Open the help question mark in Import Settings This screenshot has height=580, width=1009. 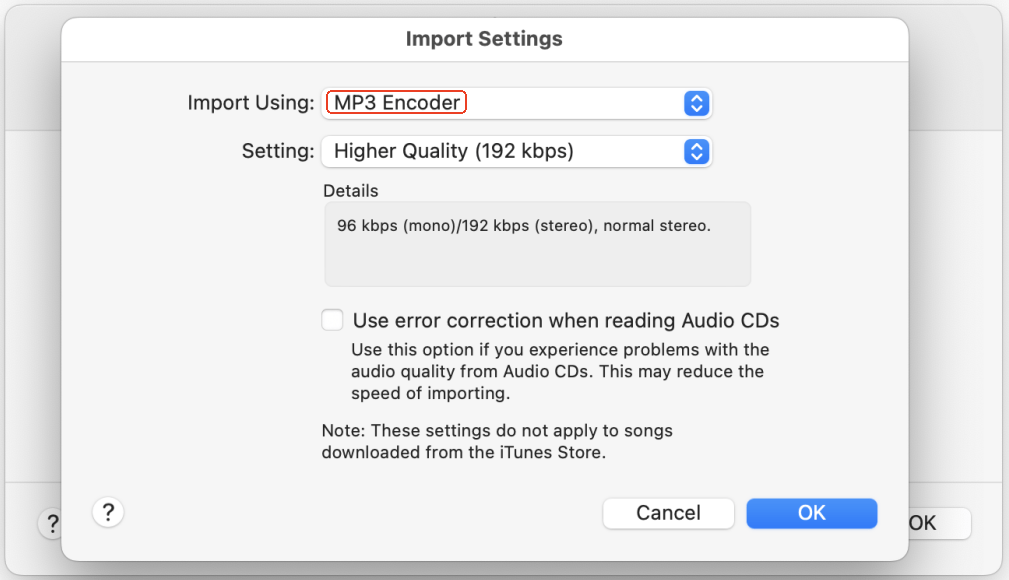click(108, 513)
